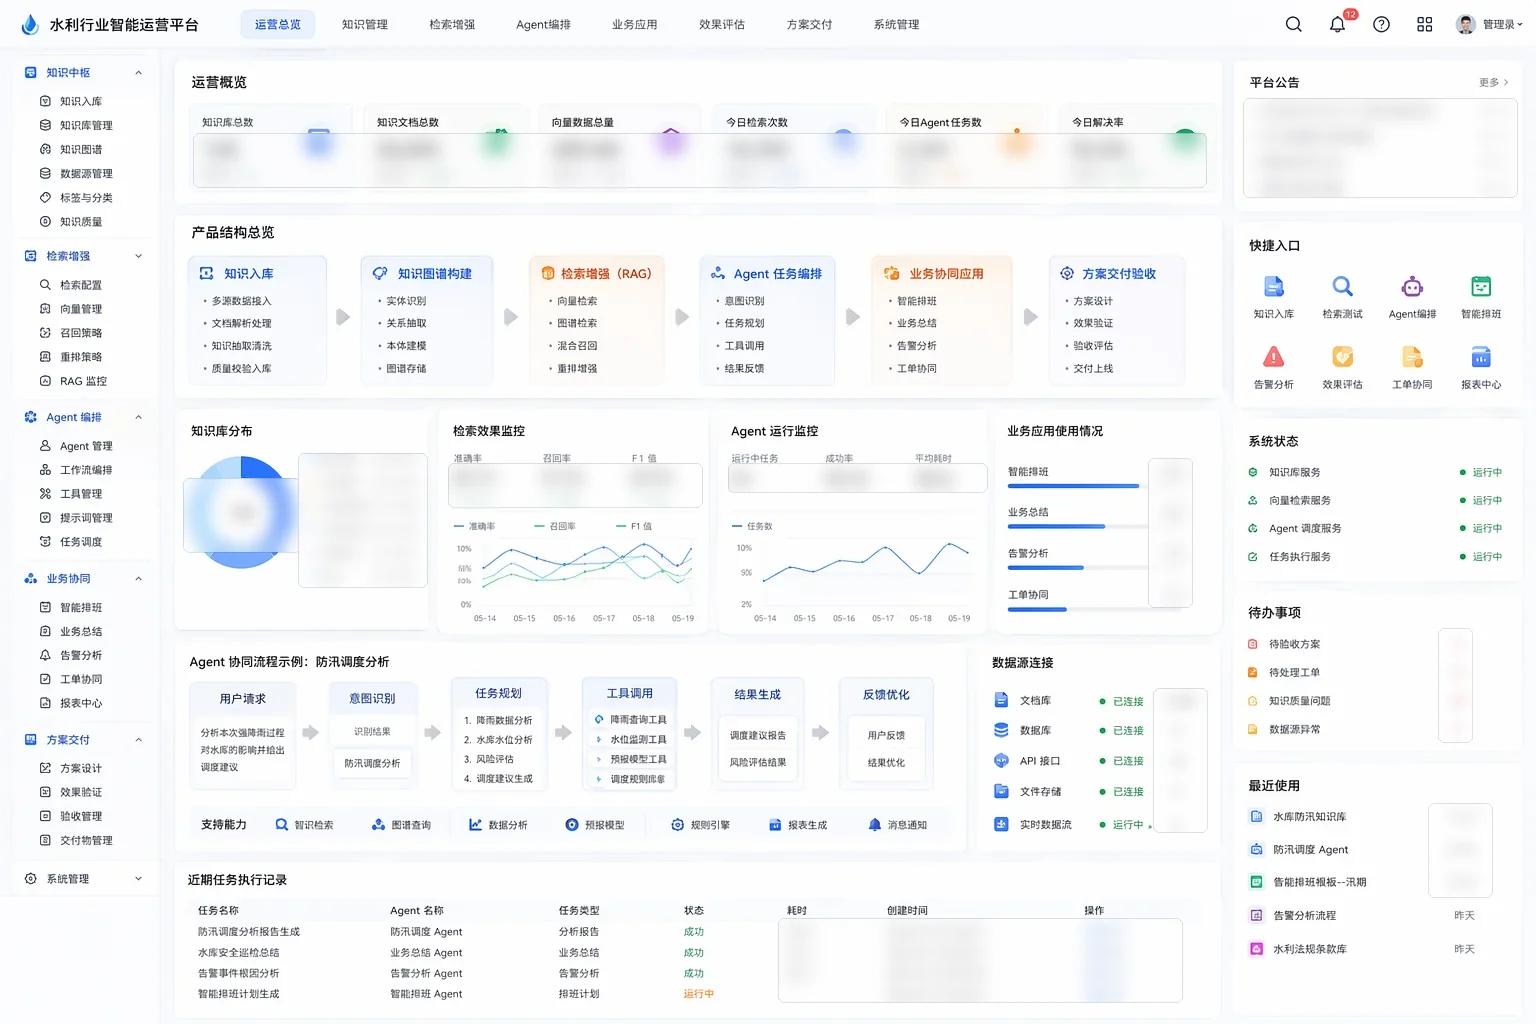This screenshot has width=1536, height=1024.
Task: Open 告警分析 quick entry icon
Action: 1274,357
